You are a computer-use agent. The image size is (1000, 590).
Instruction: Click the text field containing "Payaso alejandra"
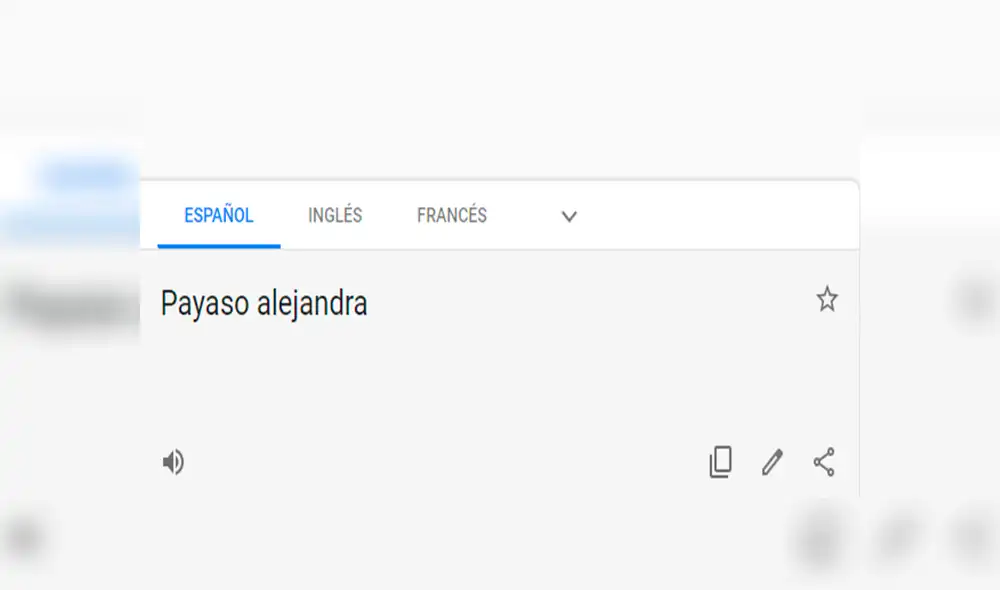coord(265,303)
